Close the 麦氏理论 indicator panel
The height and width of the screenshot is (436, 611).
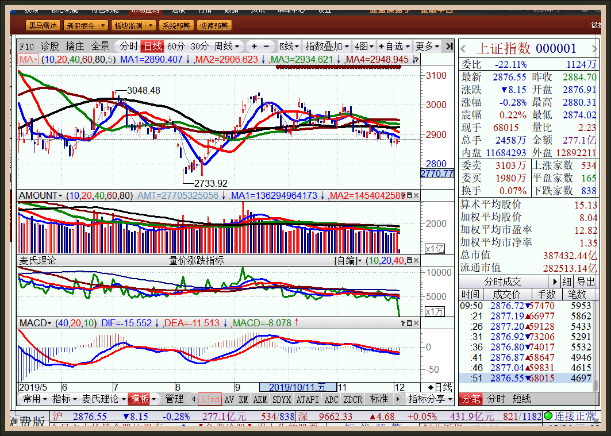(x=416, y=260)
